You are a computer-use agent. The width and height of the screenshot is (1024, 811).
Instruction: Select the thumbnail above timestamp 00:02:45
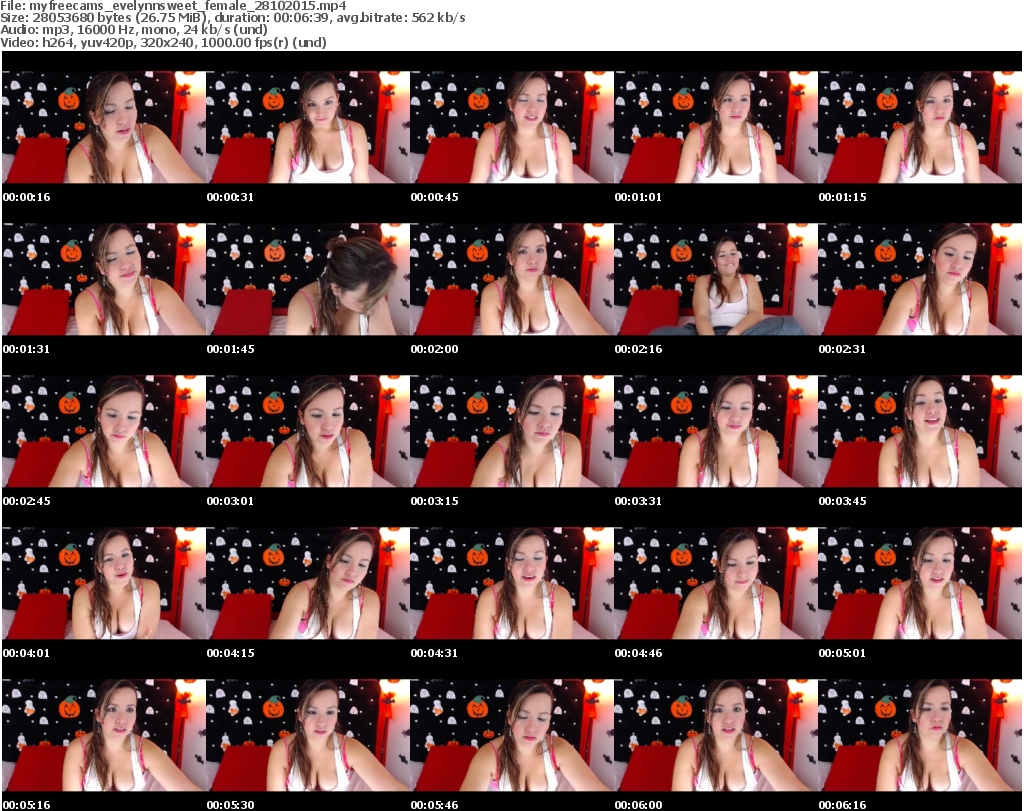[104, 432]
